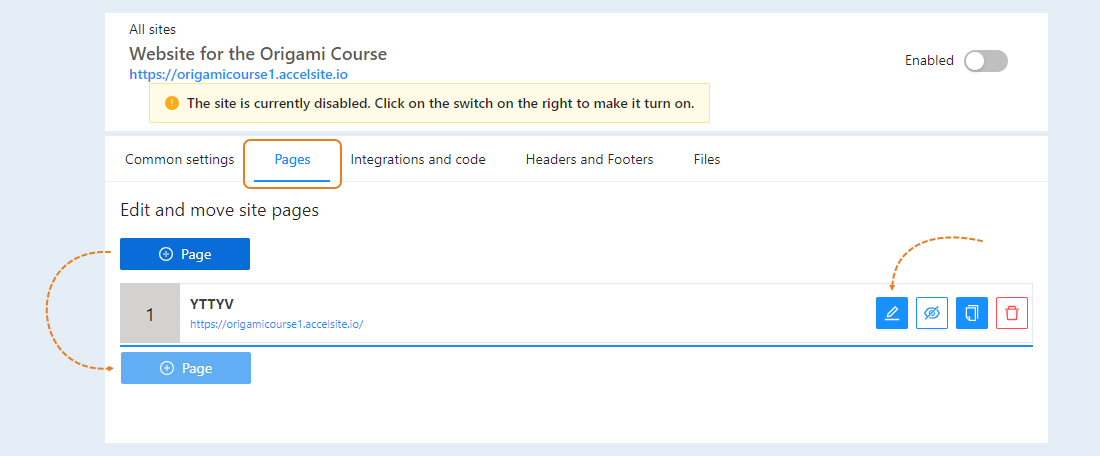Click the YTTYV page title
1100x456 pixels.
tap(211, 304)
